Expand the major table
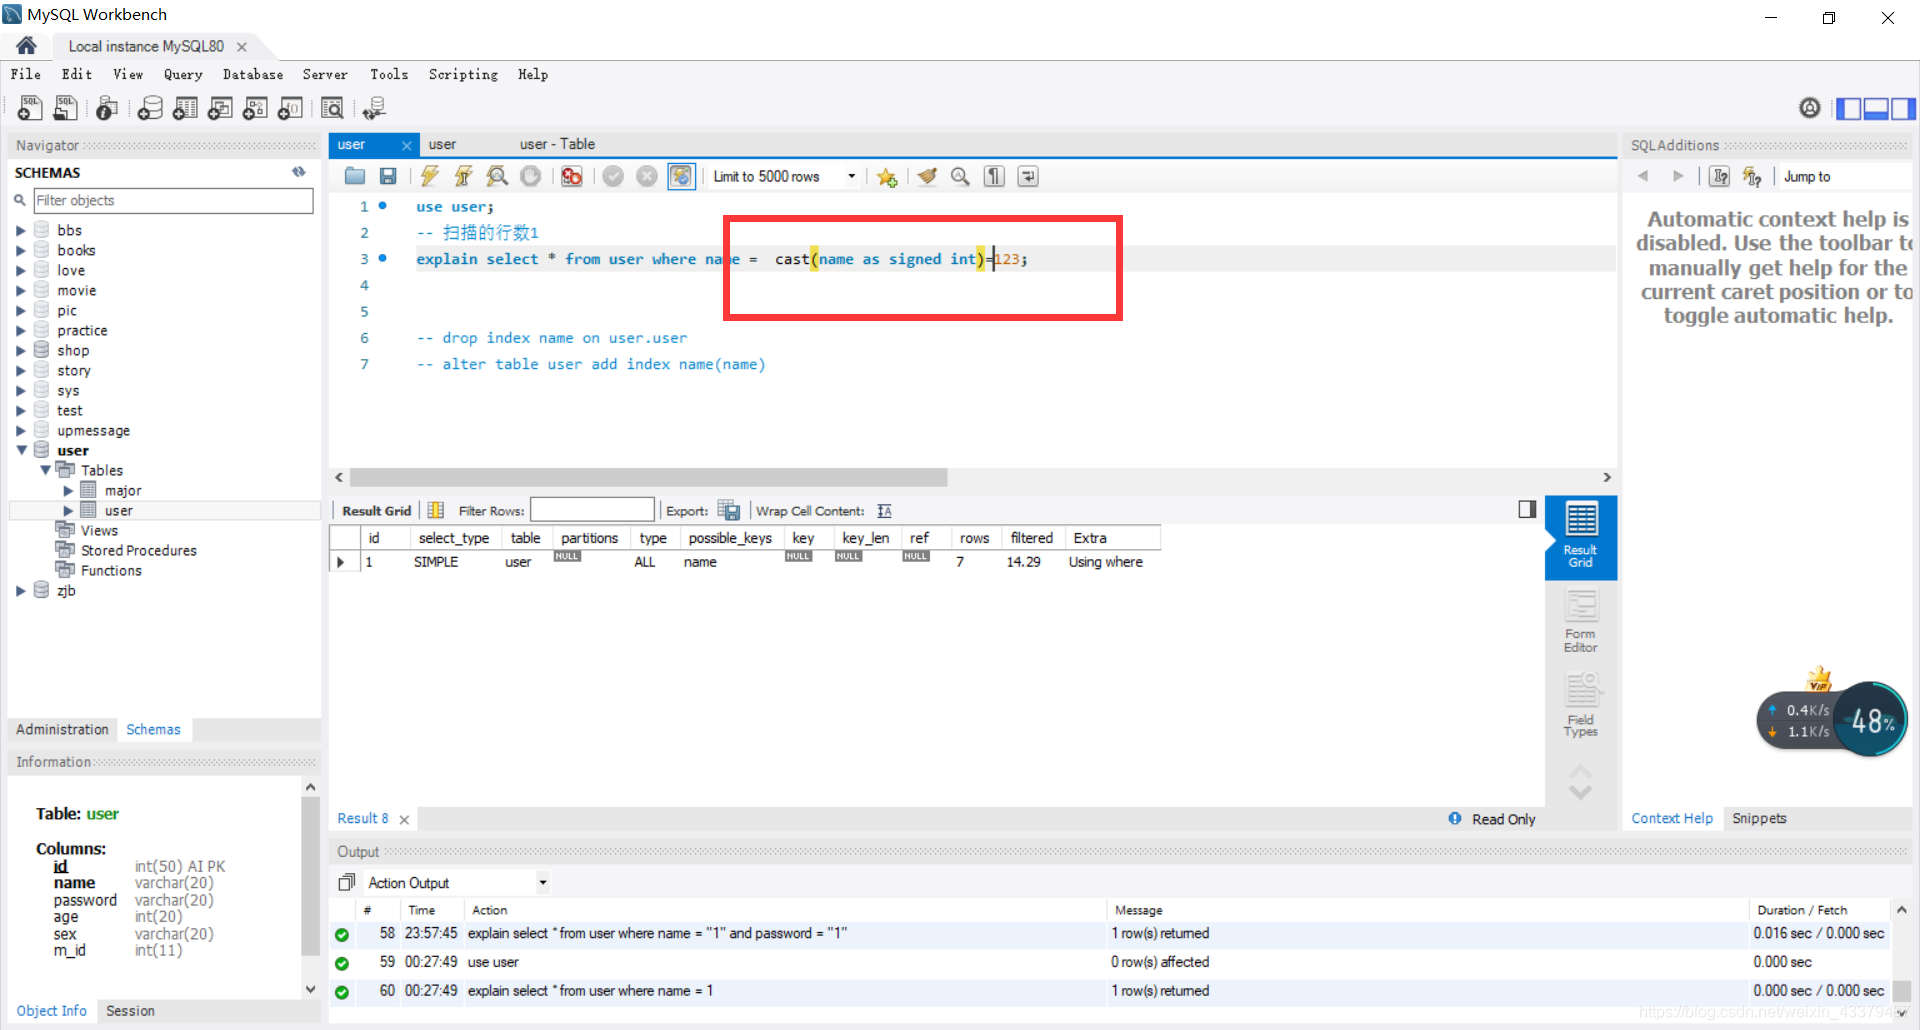This screenshot has width=1920, height=1030. pos(68,491)
